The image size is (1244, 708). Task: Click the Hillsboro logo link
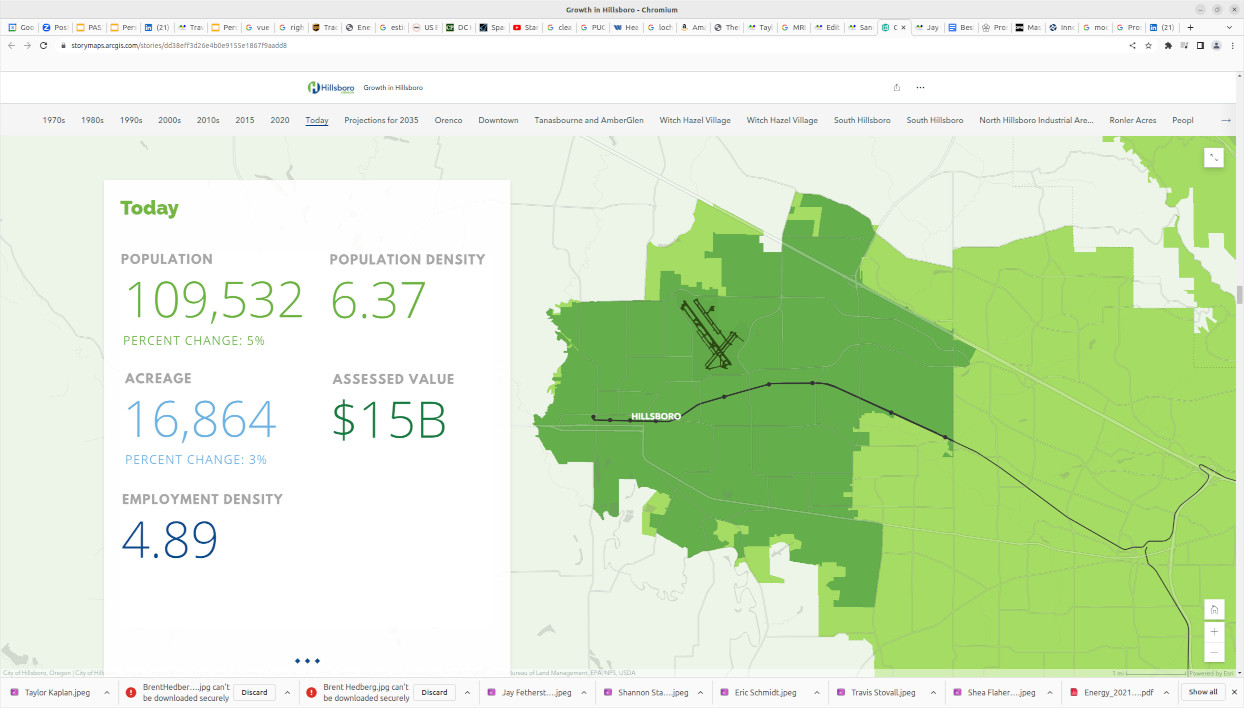[331, 88]
